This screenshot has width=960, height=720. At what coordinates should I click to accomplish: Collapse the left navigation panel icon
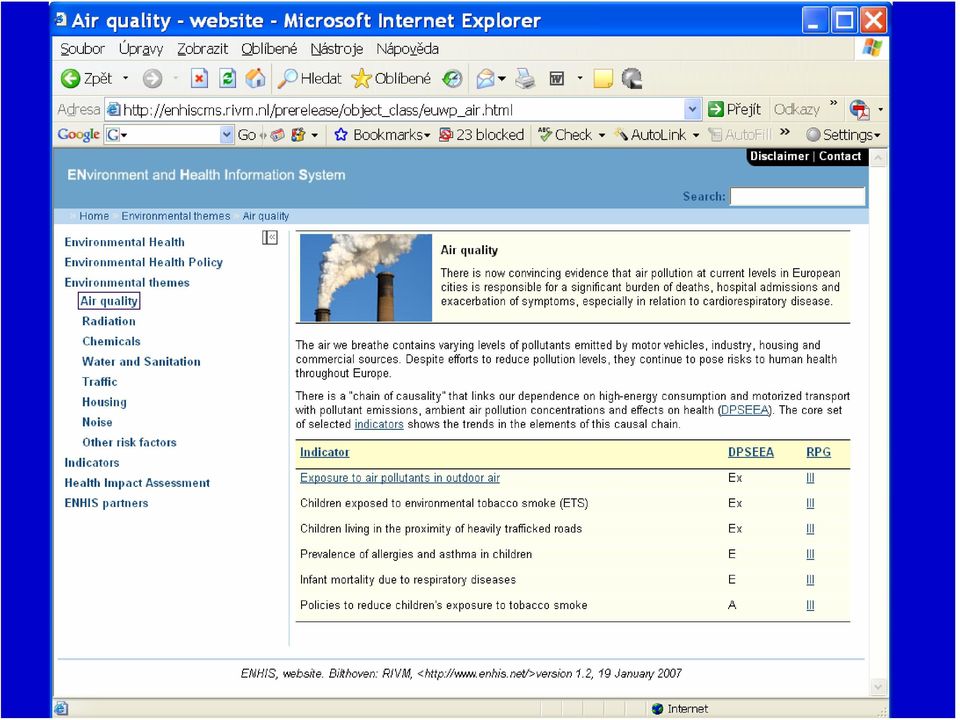tap(269, 238)
